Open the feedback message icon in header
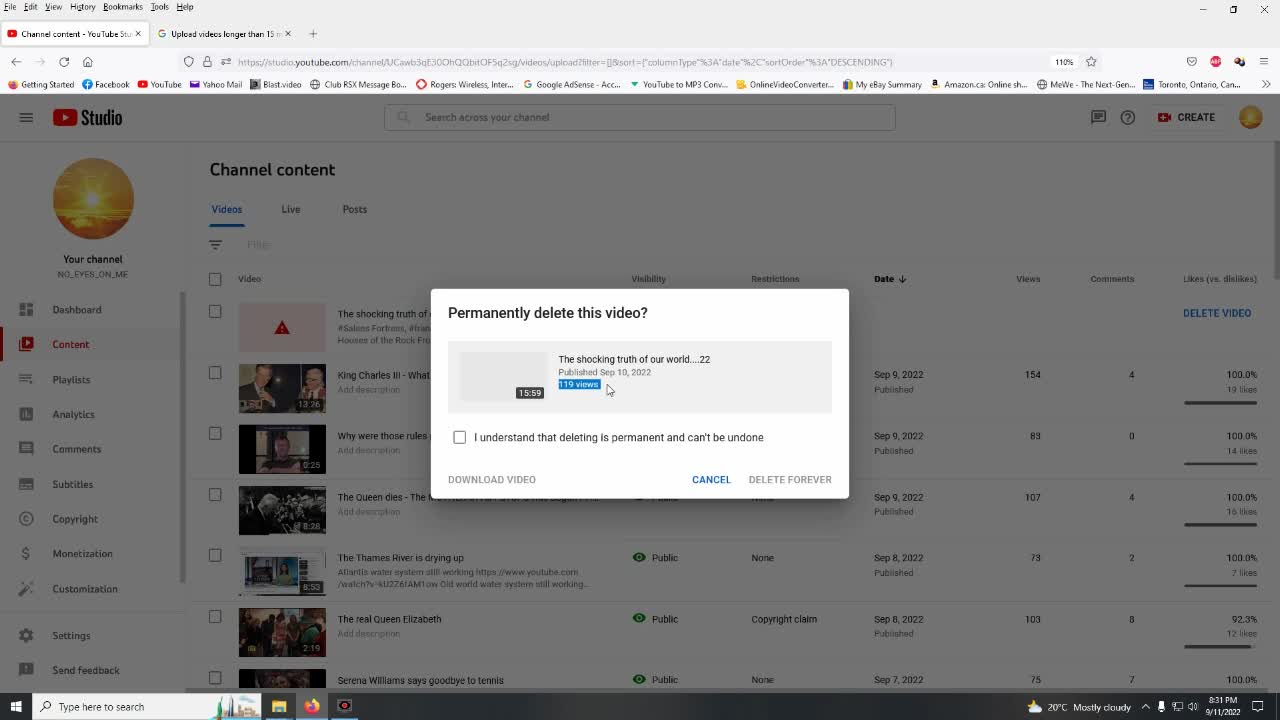 (1098, 117)
